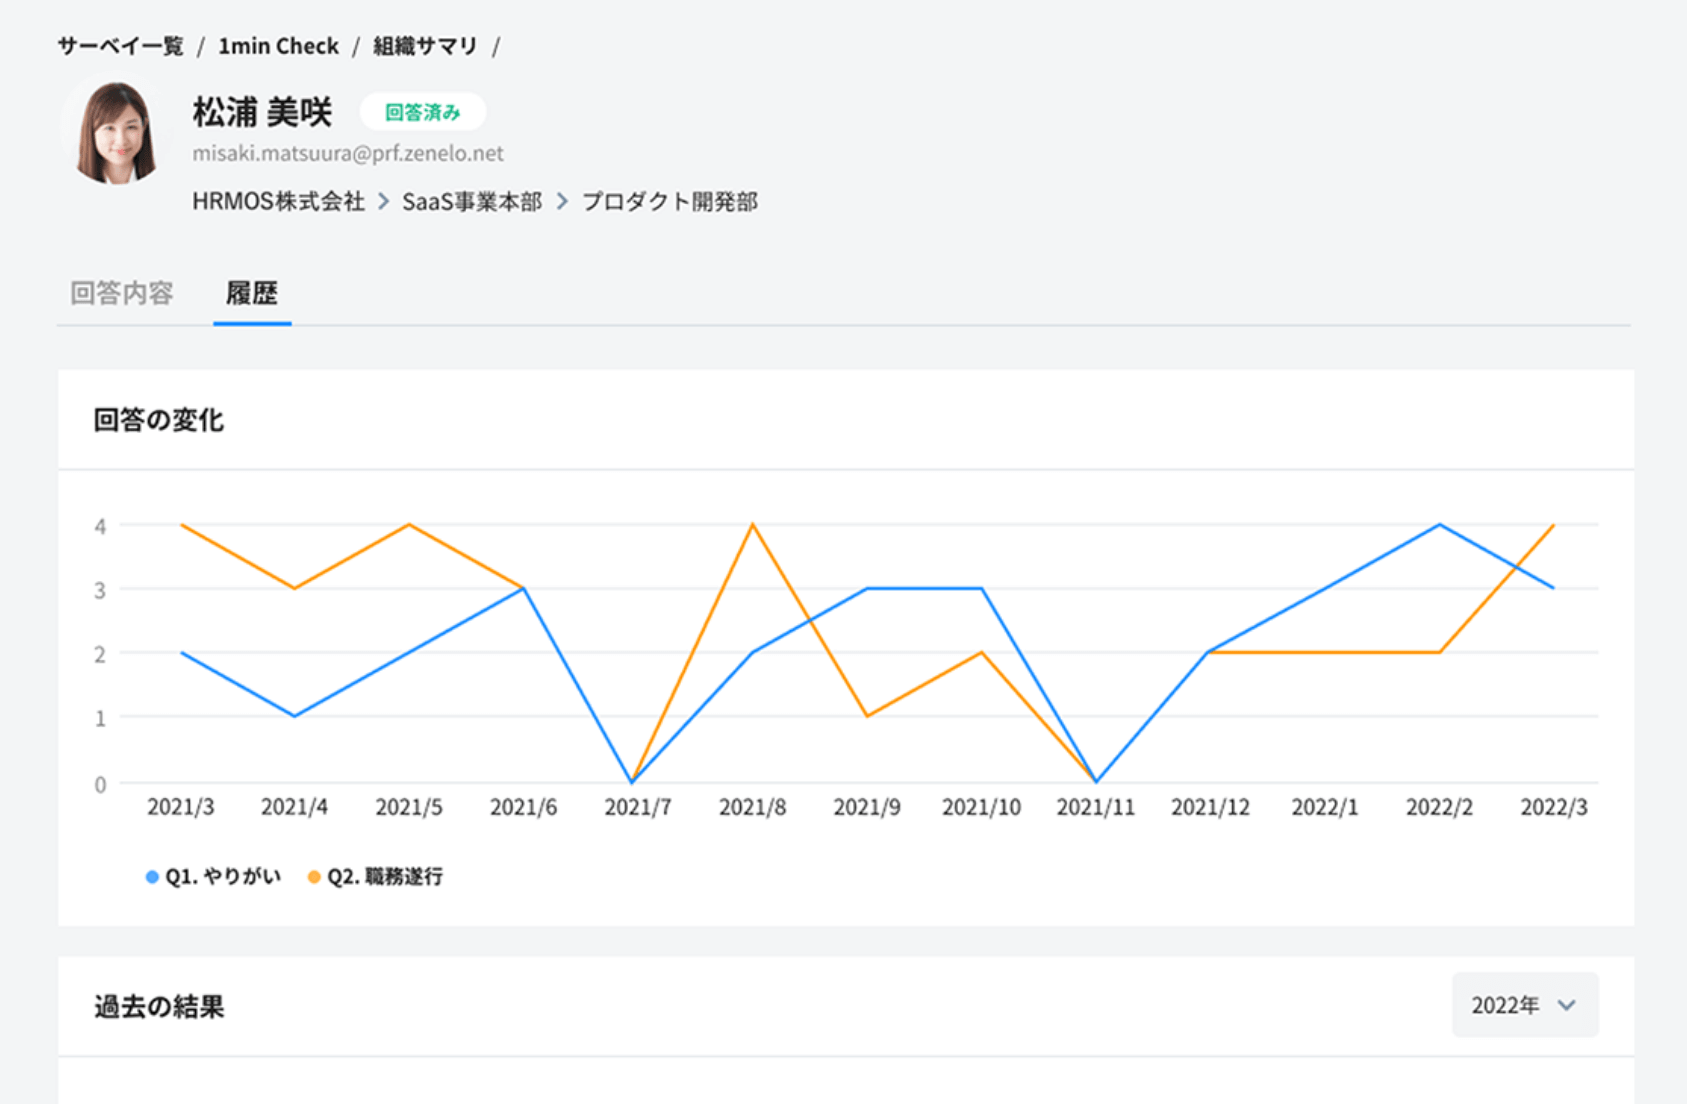
Task: Toggle Q1. やりがい legend series
Action: tap(222, 877)
